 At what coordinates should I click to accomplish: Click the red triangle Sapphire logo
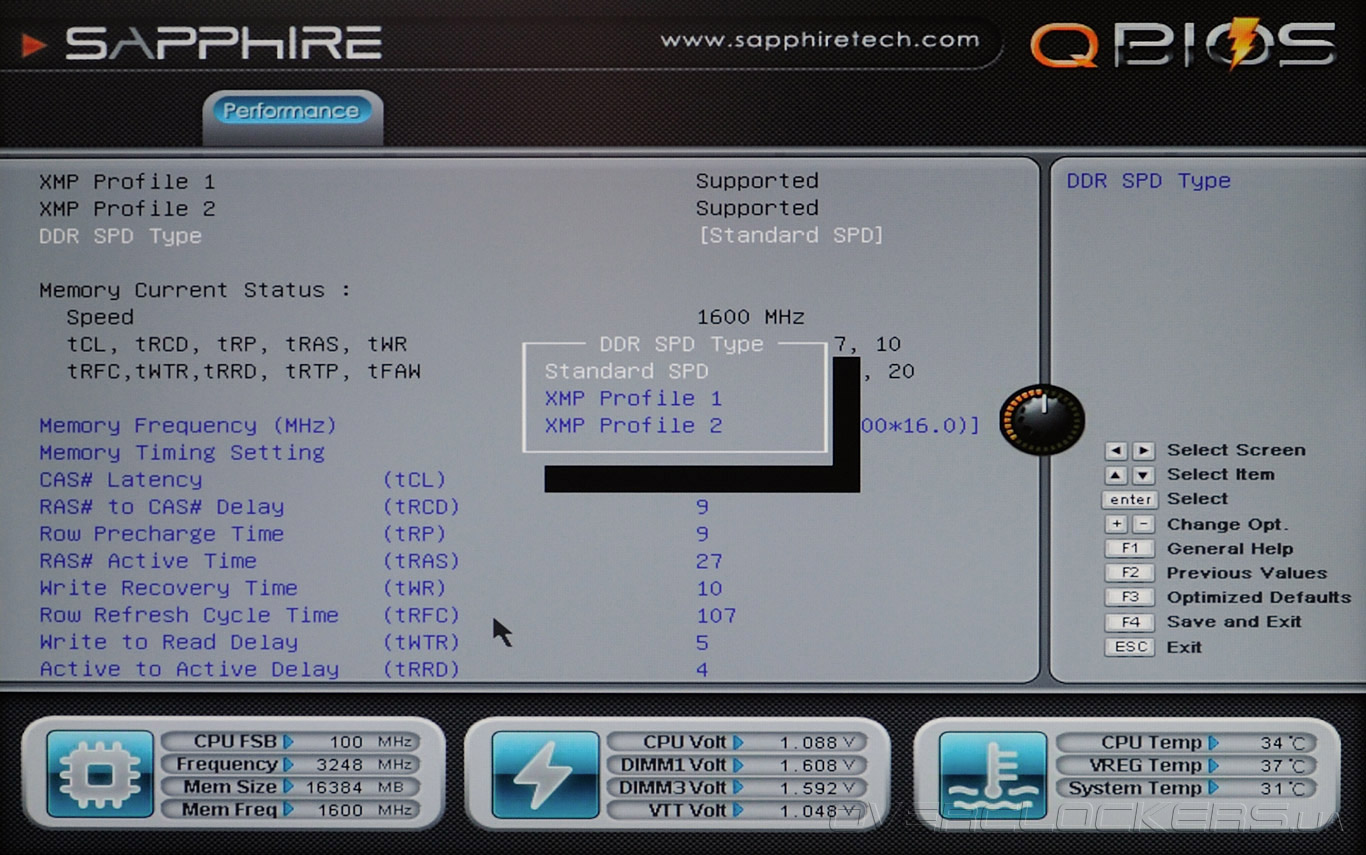[33, 45]
